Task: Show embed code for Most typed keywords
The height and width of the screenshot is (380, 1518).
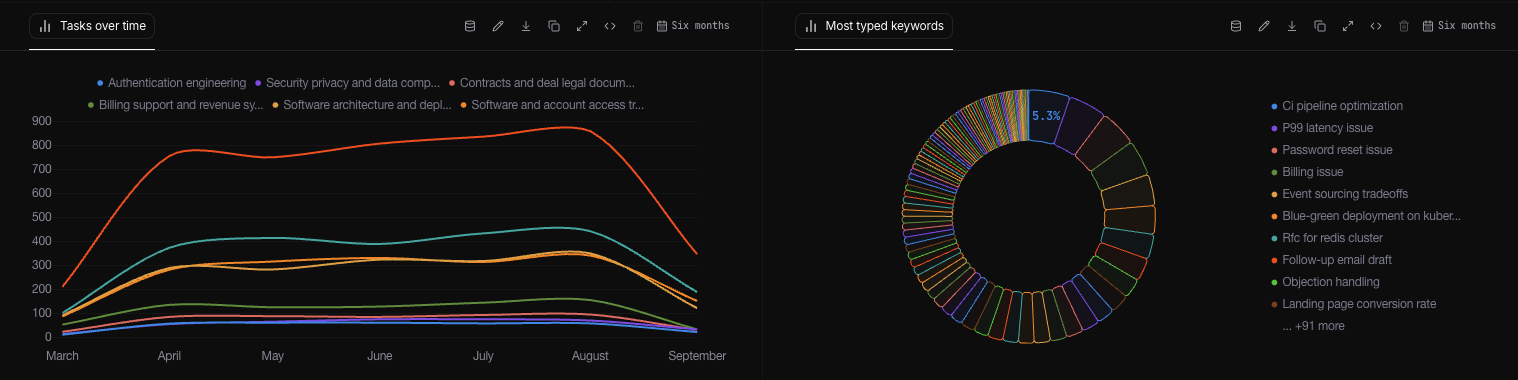Action: click(x=1376, y=26)
